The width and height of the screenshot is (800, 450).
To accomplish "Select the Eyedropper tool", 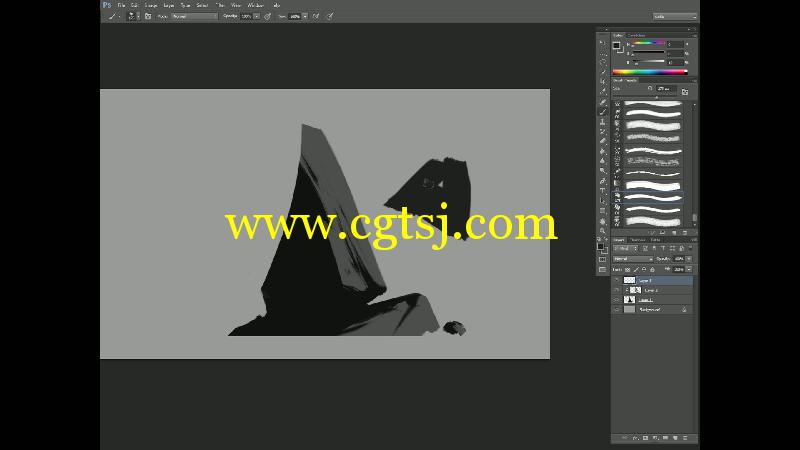I will point(603,92).
